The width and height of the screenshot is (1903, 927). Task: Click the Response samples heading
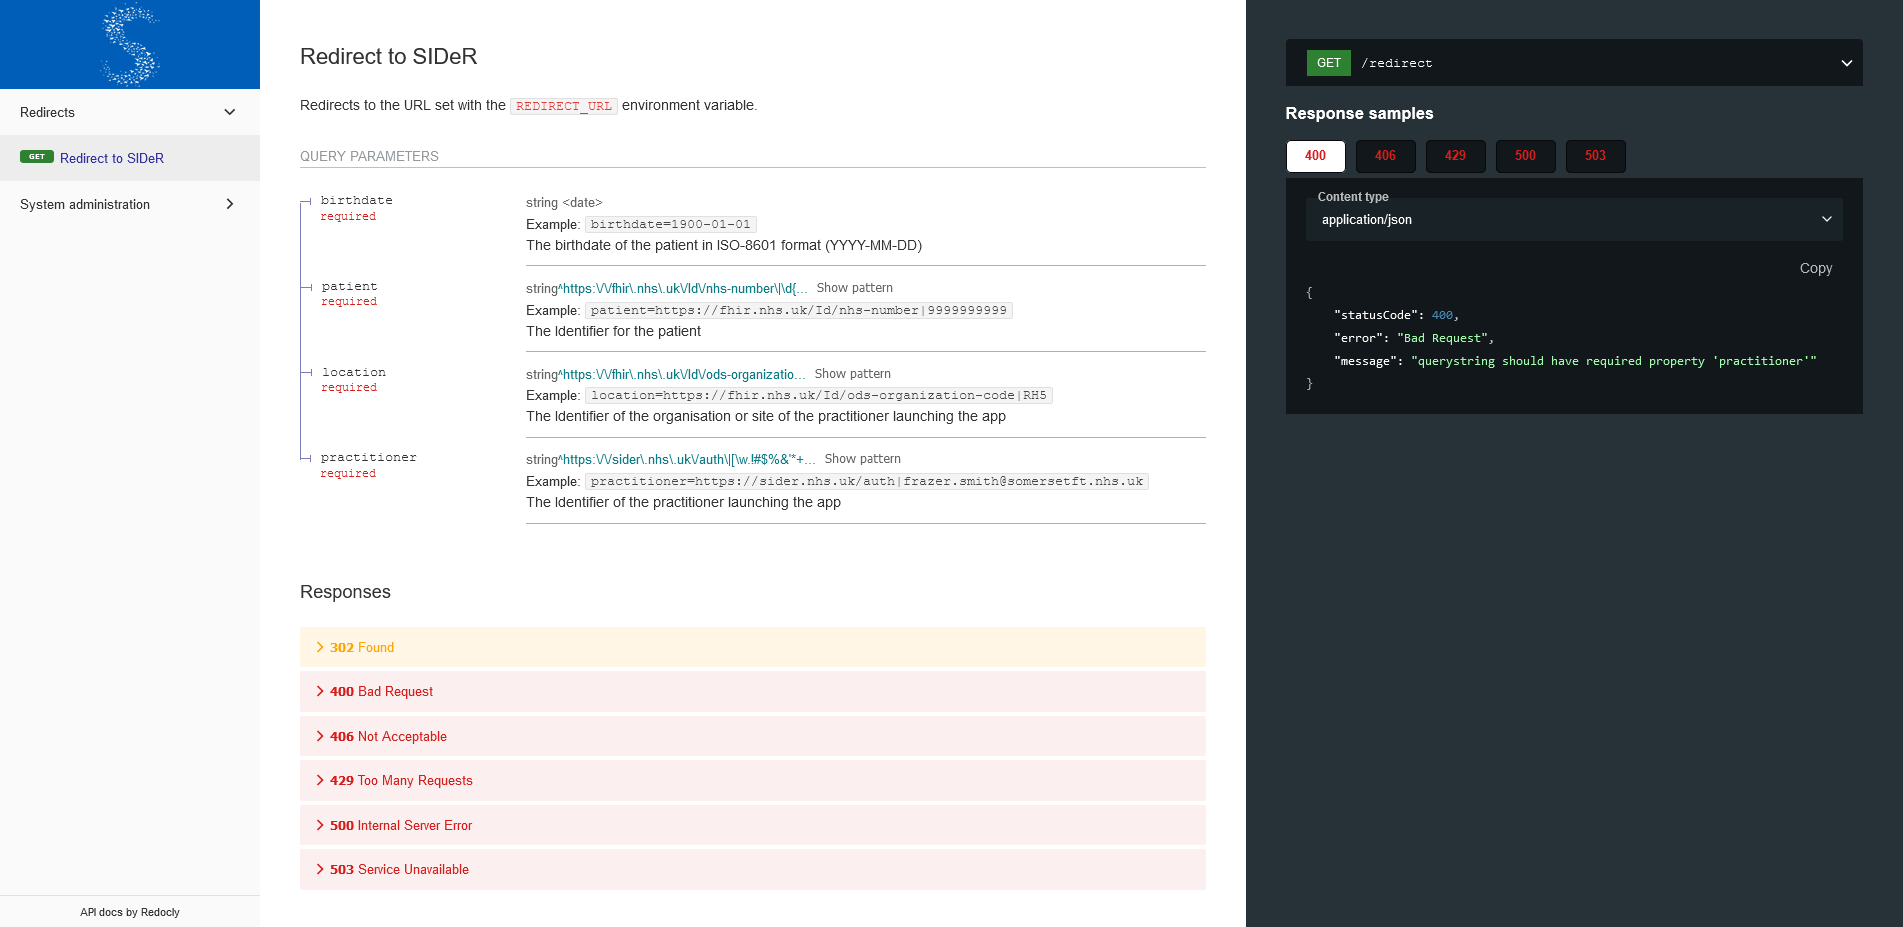pyautogui.click(x=1359, y=113)
